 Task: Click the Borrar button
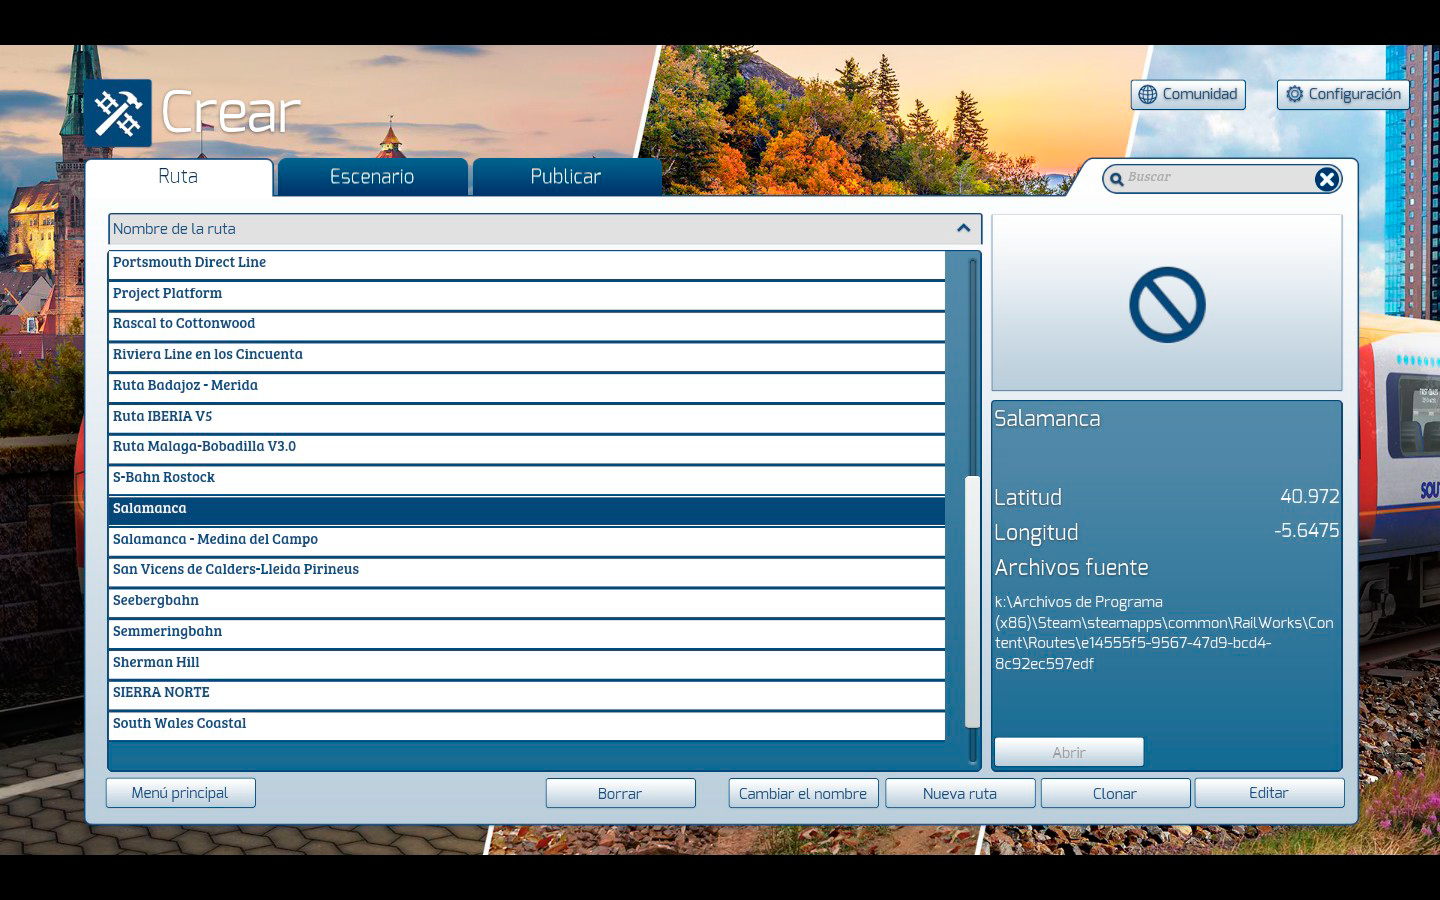click(620, 794)
